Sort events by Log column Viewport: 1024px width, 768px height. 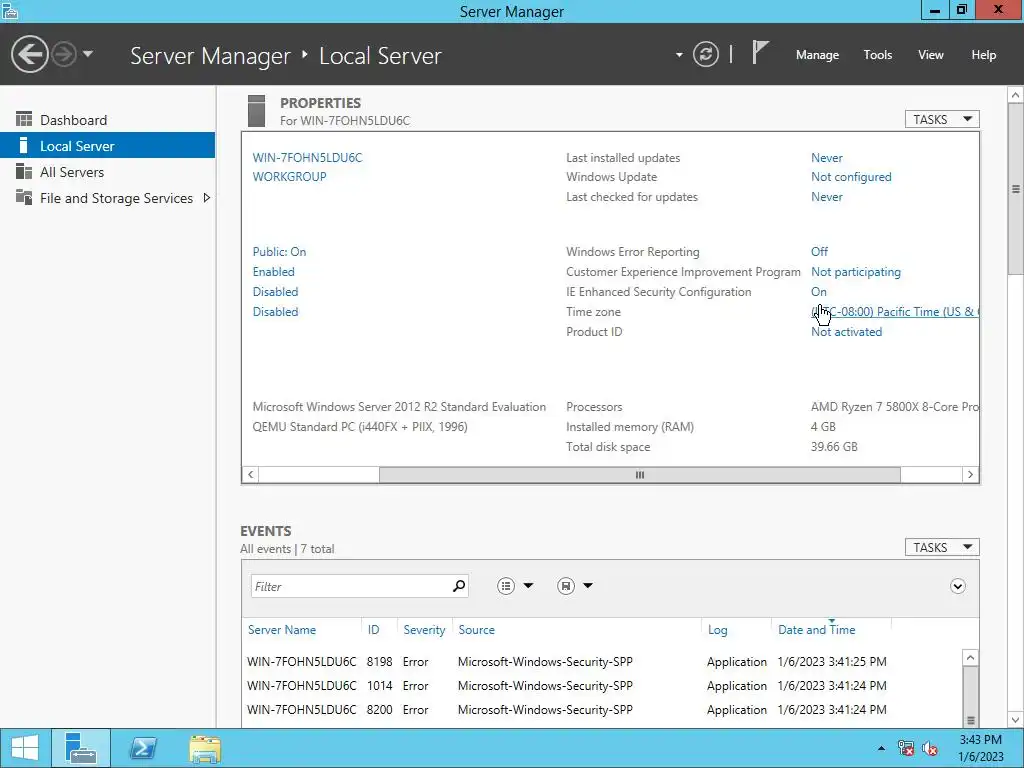(x=717, y=630)
